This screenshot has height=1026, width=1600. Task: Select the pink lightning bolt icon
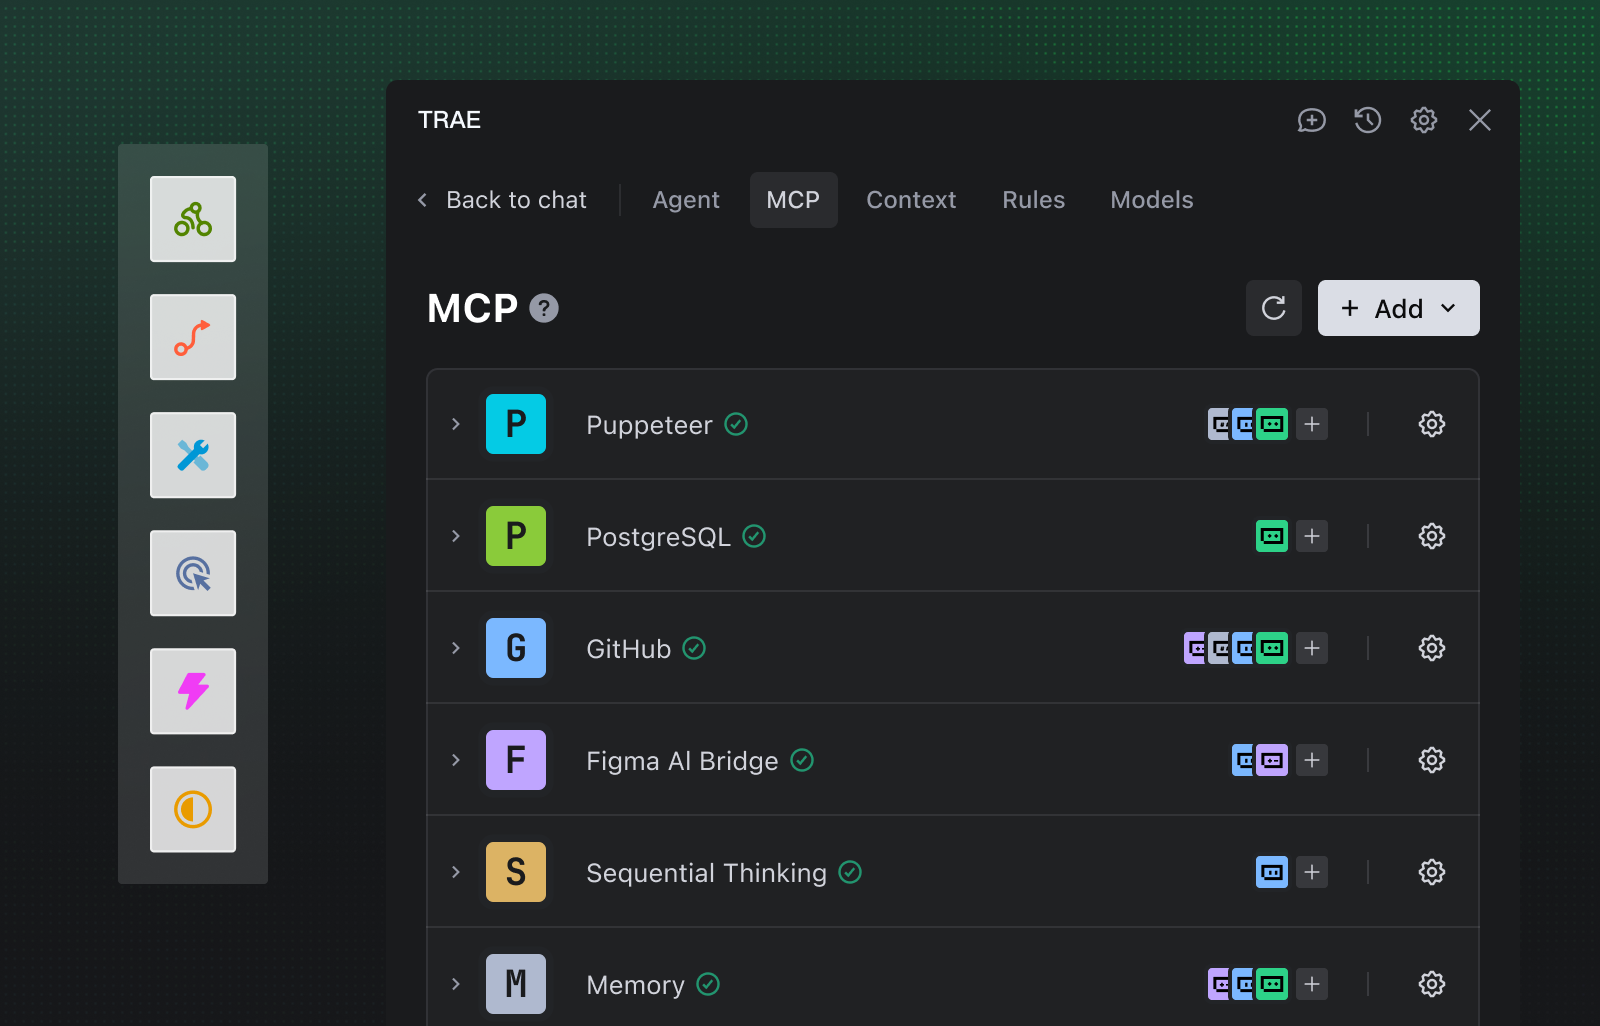click(193, 691)
